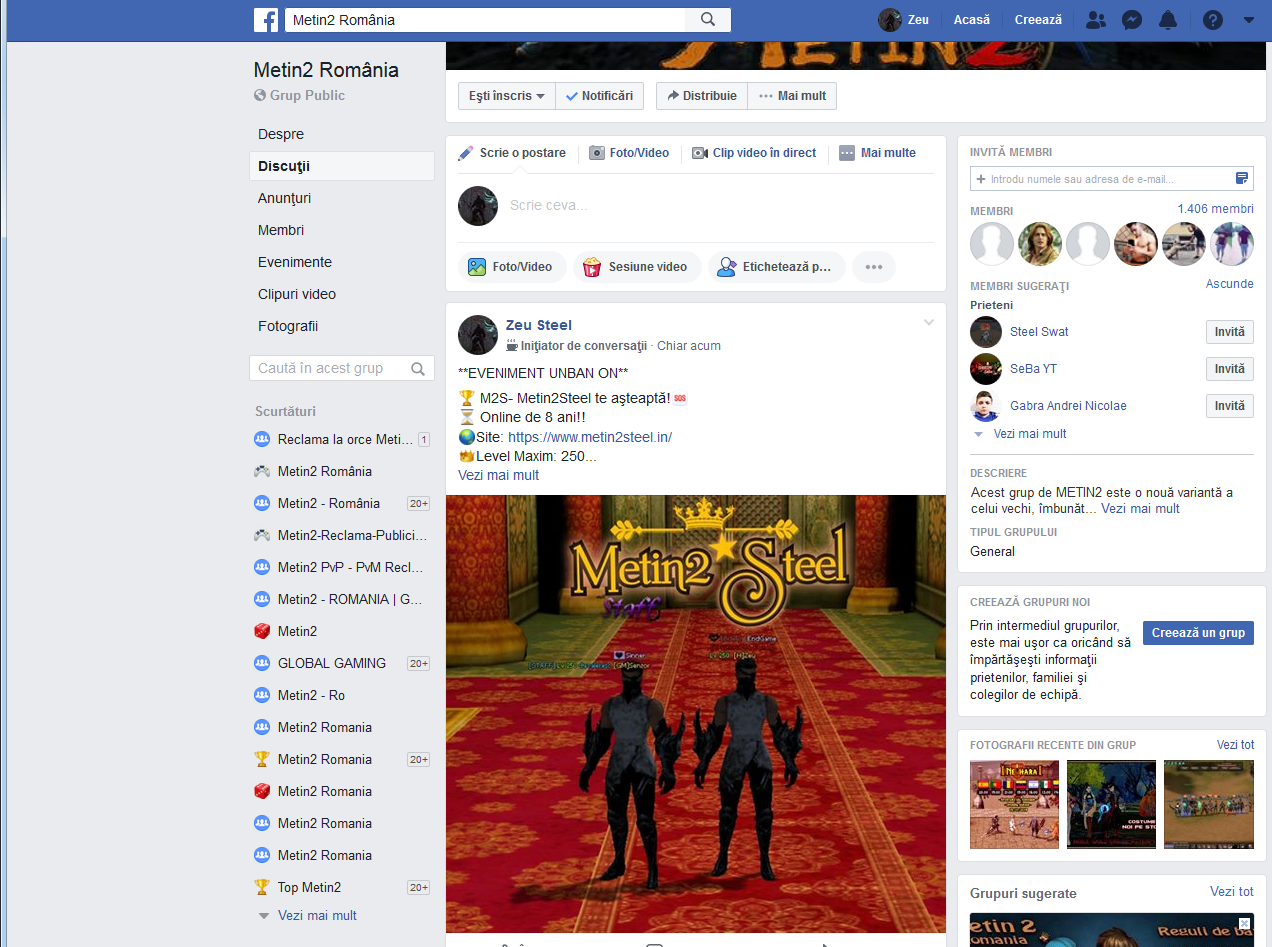Expand Vezi mai mult suggested members

coord(1030,434)
